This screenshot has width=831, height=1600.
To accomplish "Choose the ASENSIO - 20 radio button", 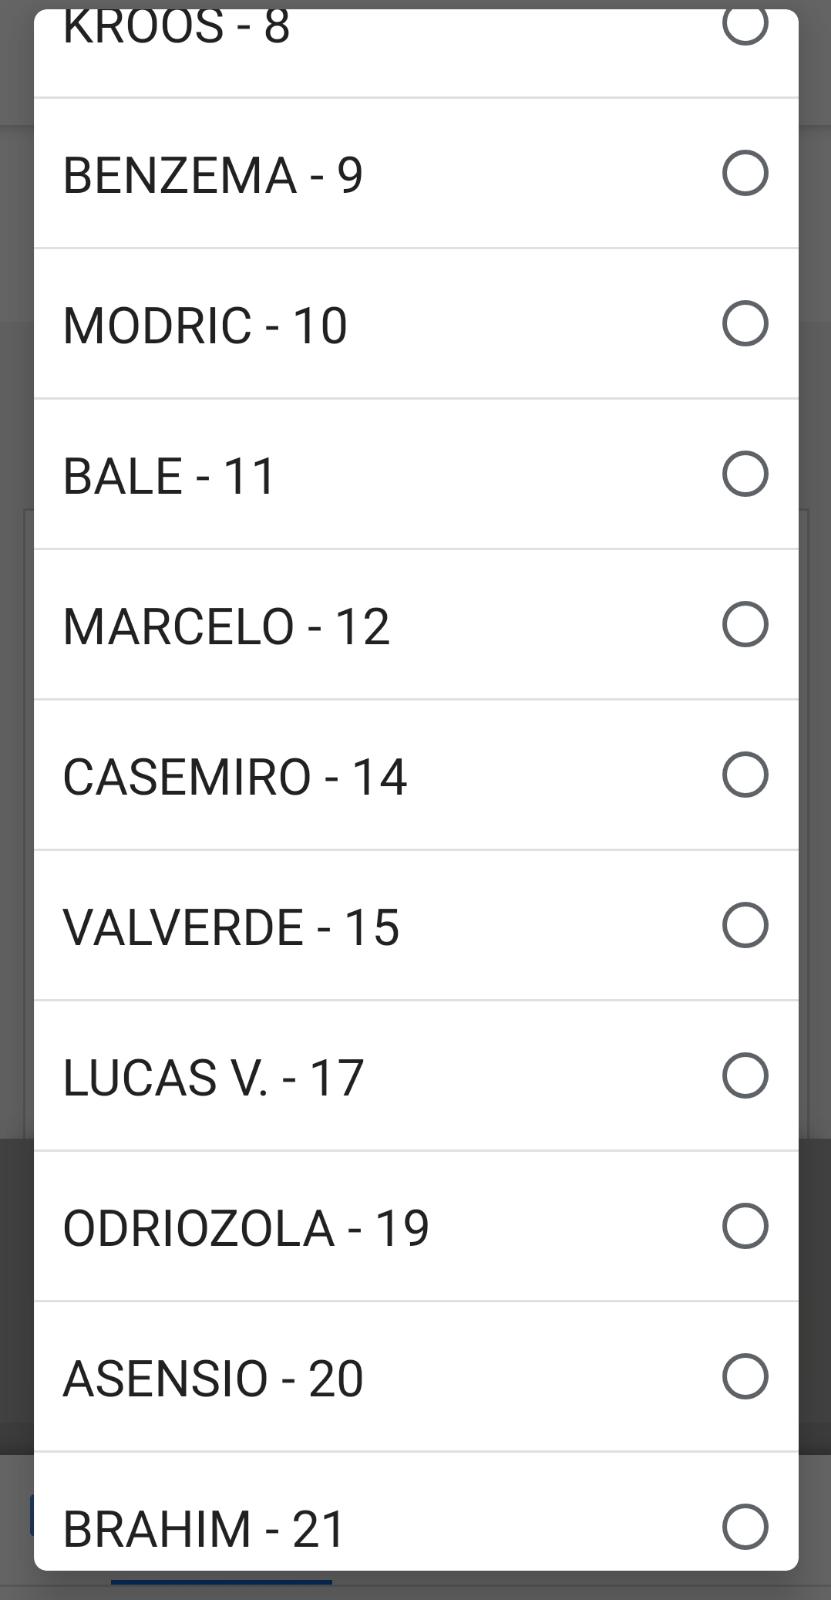I will click(745, 1376).
